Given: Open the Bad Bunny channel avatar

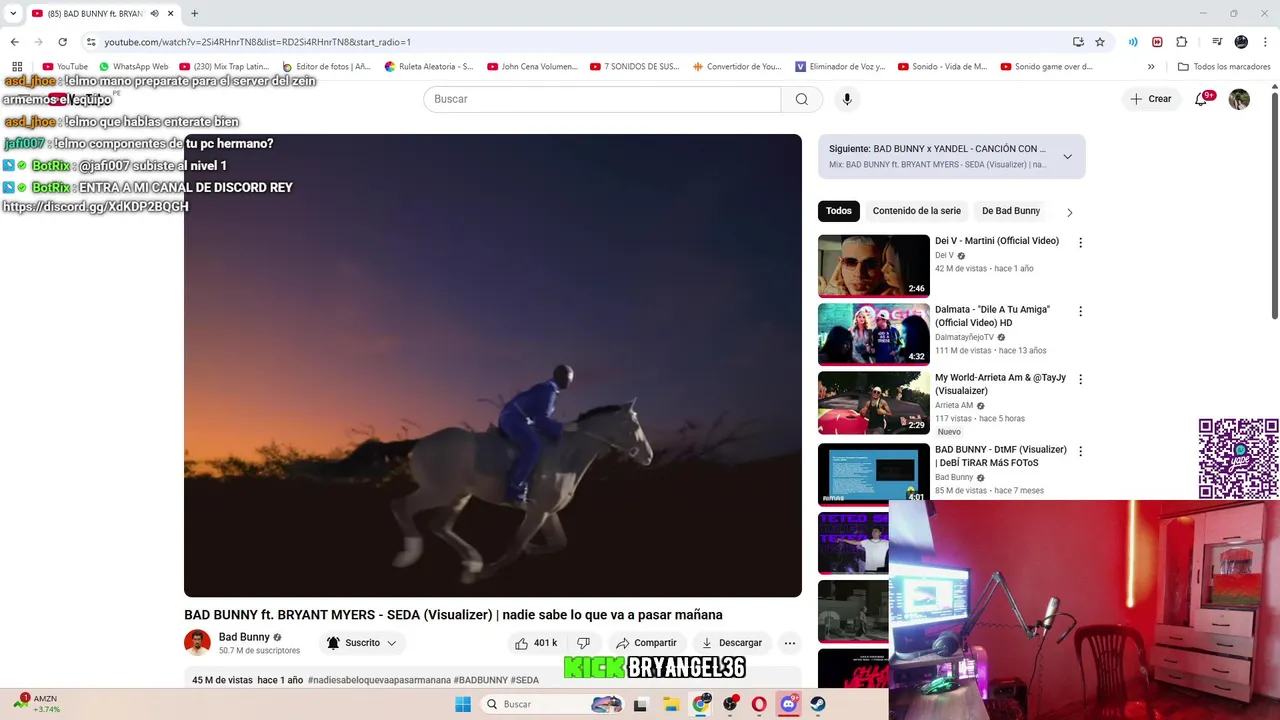Looking at the screenshot, I should [197, 643].
